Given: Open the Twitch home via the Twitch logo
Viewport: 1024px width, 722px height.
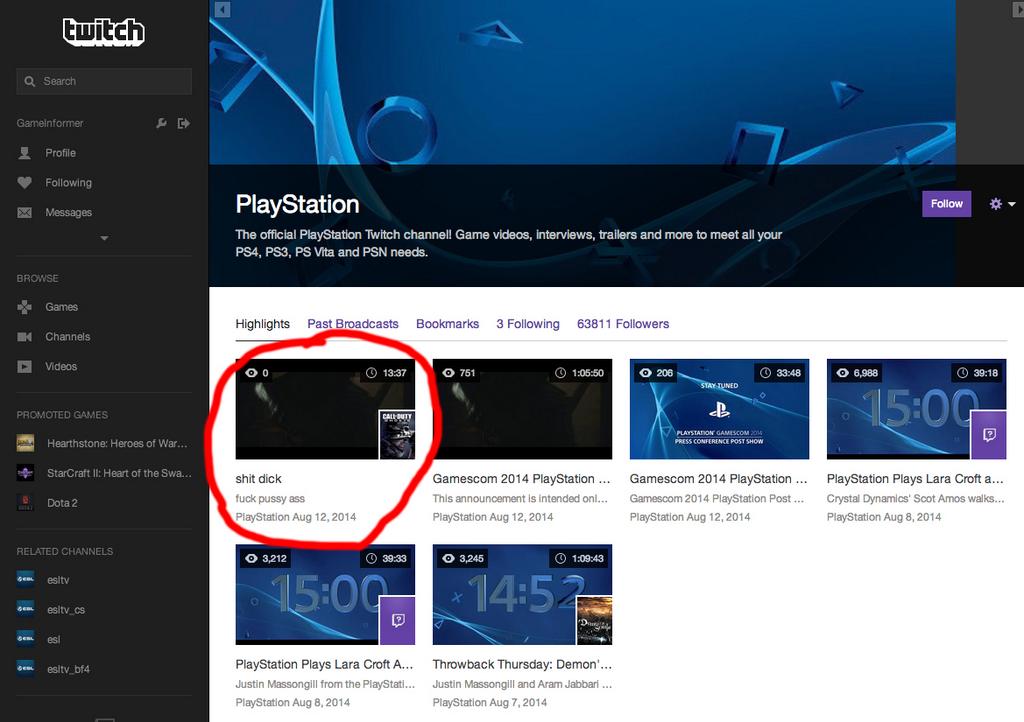Looking at the screenshot, I should [103, 31].
